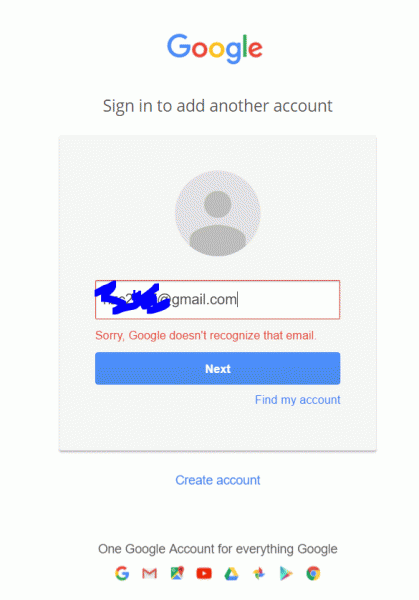Click the red 'doesn't recognize that email' error message

(x=205, y=336)
